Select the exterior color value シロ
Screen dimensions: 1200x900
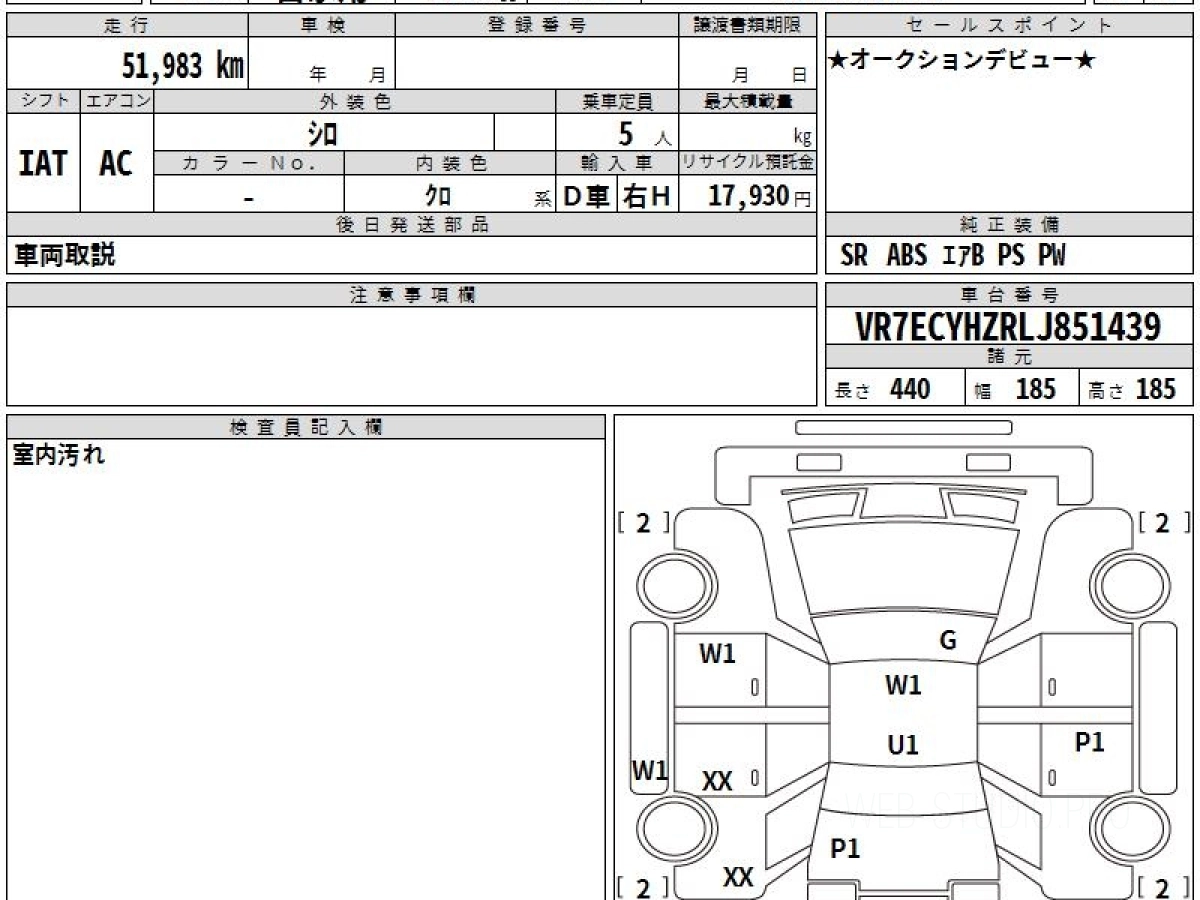tap(322, 132)
